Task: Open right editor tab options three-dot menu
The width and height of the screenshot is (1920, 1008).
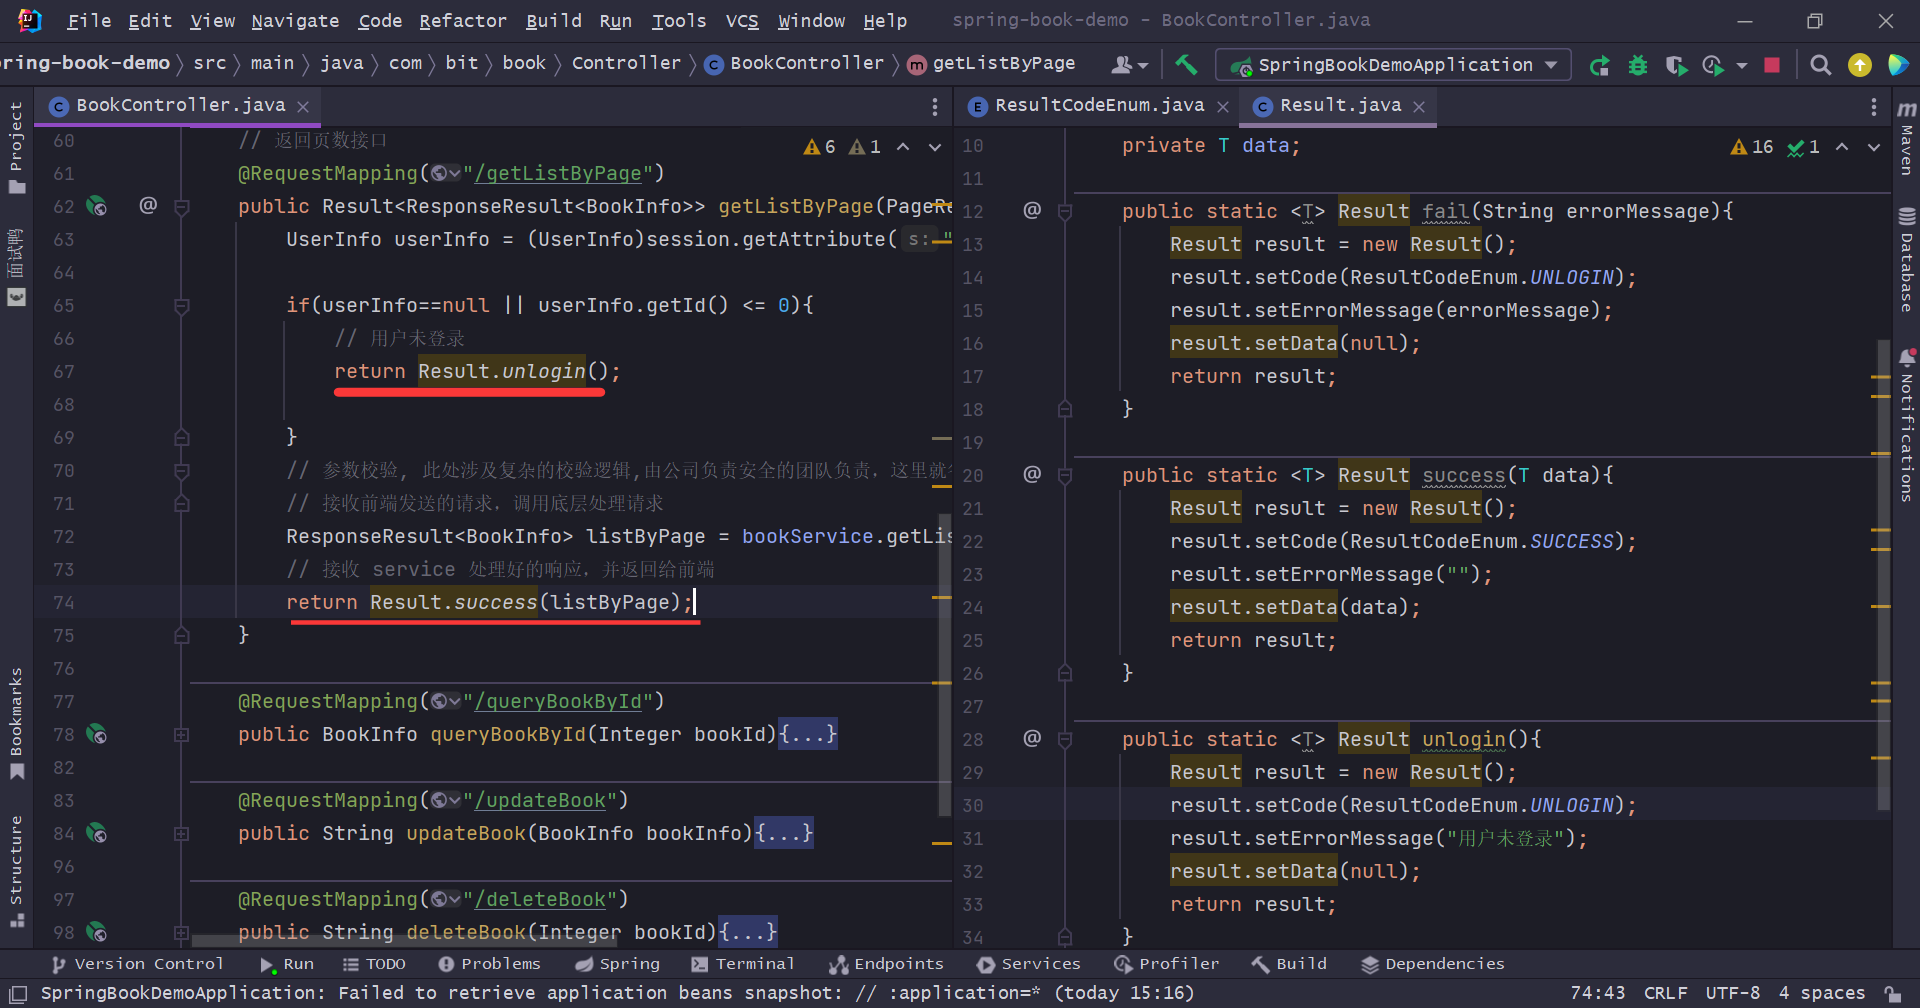Action: click(1874, 106)
